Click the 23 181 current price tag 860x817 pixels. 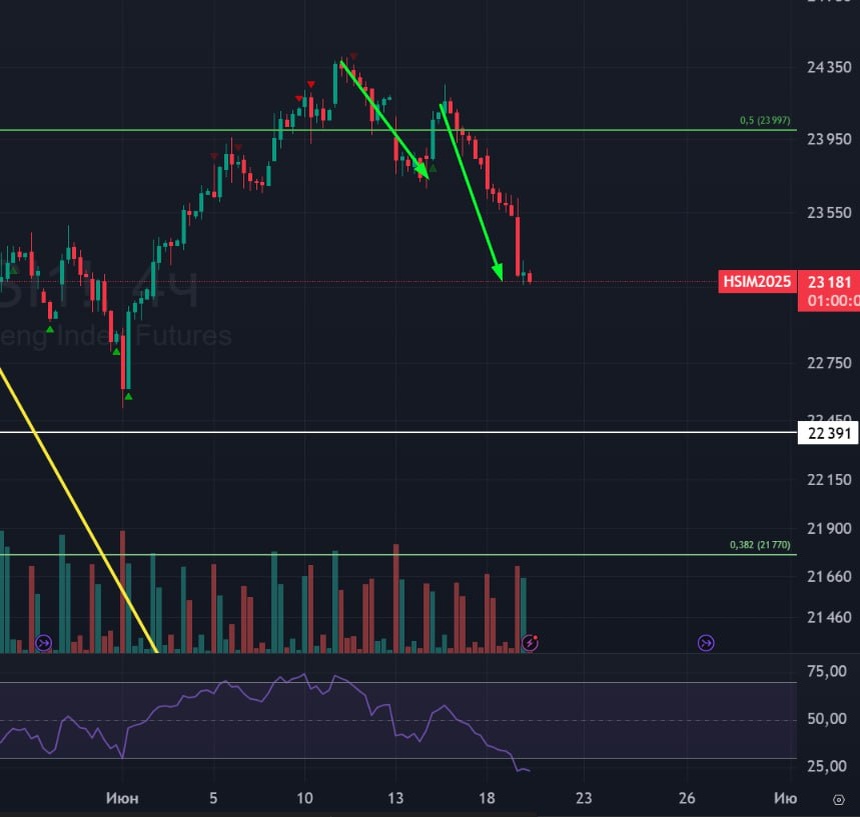coord(829,282)
